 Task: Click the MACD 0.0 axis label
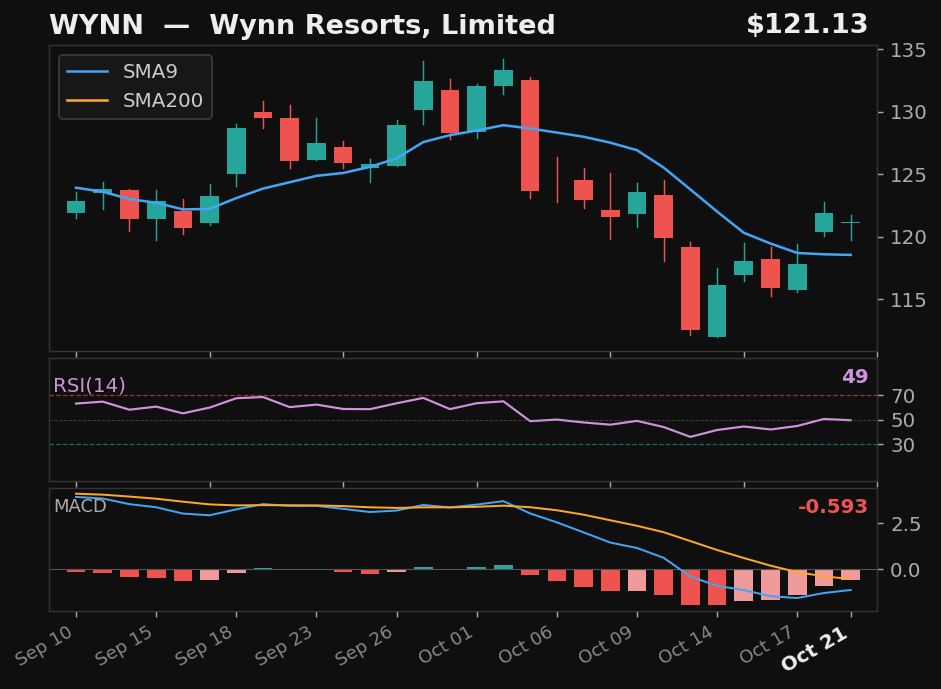(906, 570)
